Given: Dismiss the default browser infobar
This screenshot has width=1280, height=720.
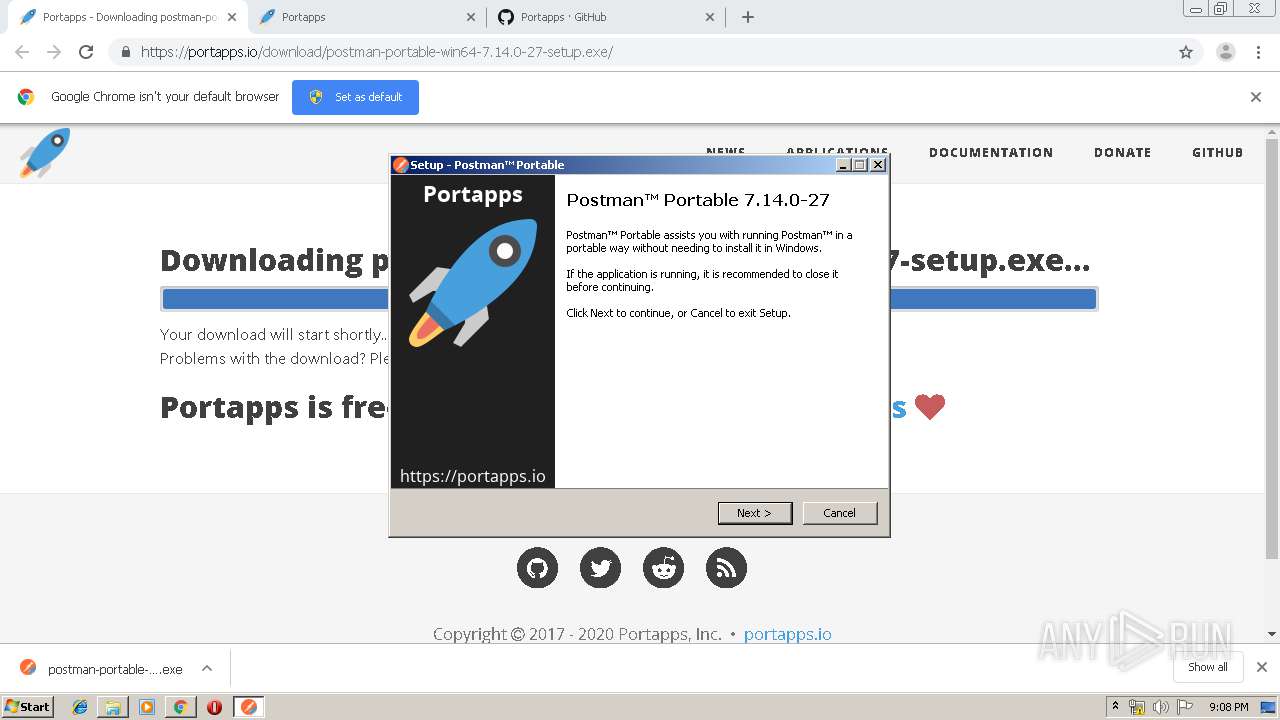Looking at the screenshot, I should pyautogui.click(x=1256, y=97).
